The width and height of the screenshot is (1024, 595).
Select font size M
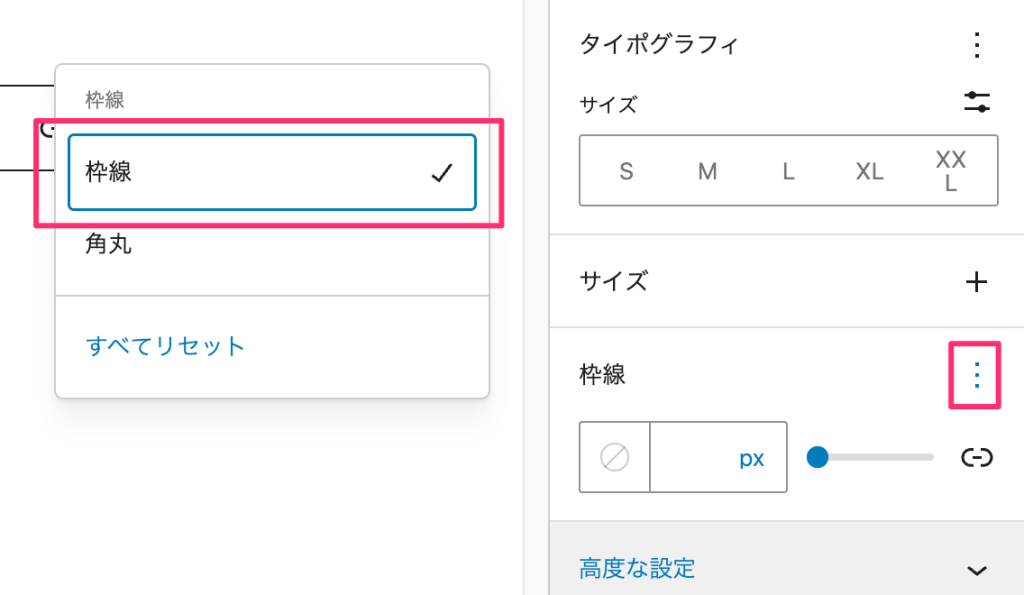coord(707,171)
